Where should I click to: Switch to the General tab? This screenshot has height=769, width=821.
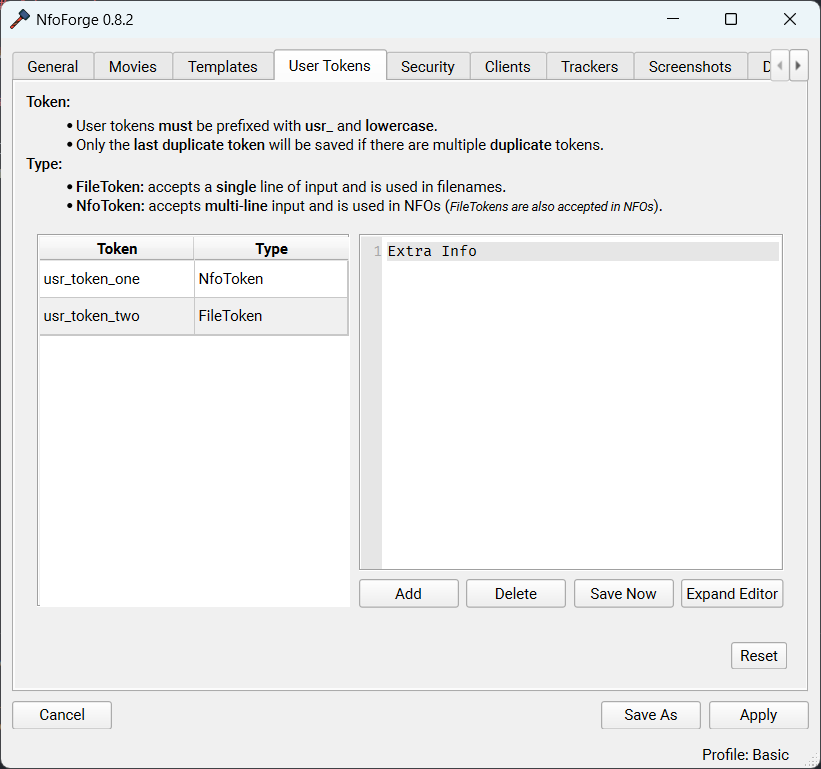point(53,66)
